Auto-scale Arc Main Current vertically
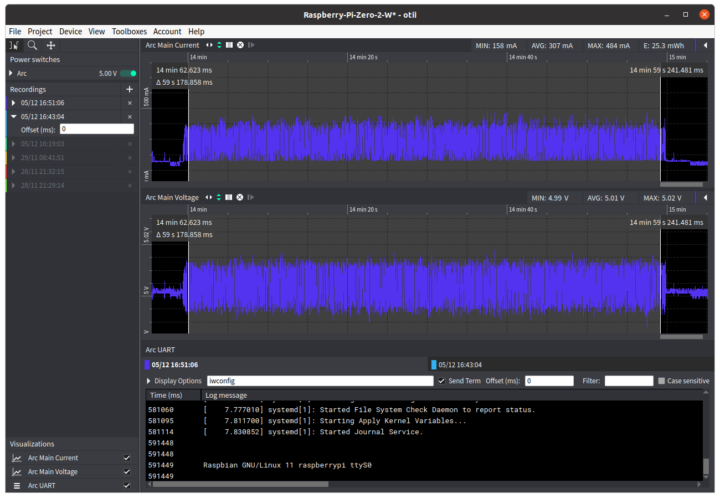Image resolution: width=720 pixels, height=498 pixels. 219,45
